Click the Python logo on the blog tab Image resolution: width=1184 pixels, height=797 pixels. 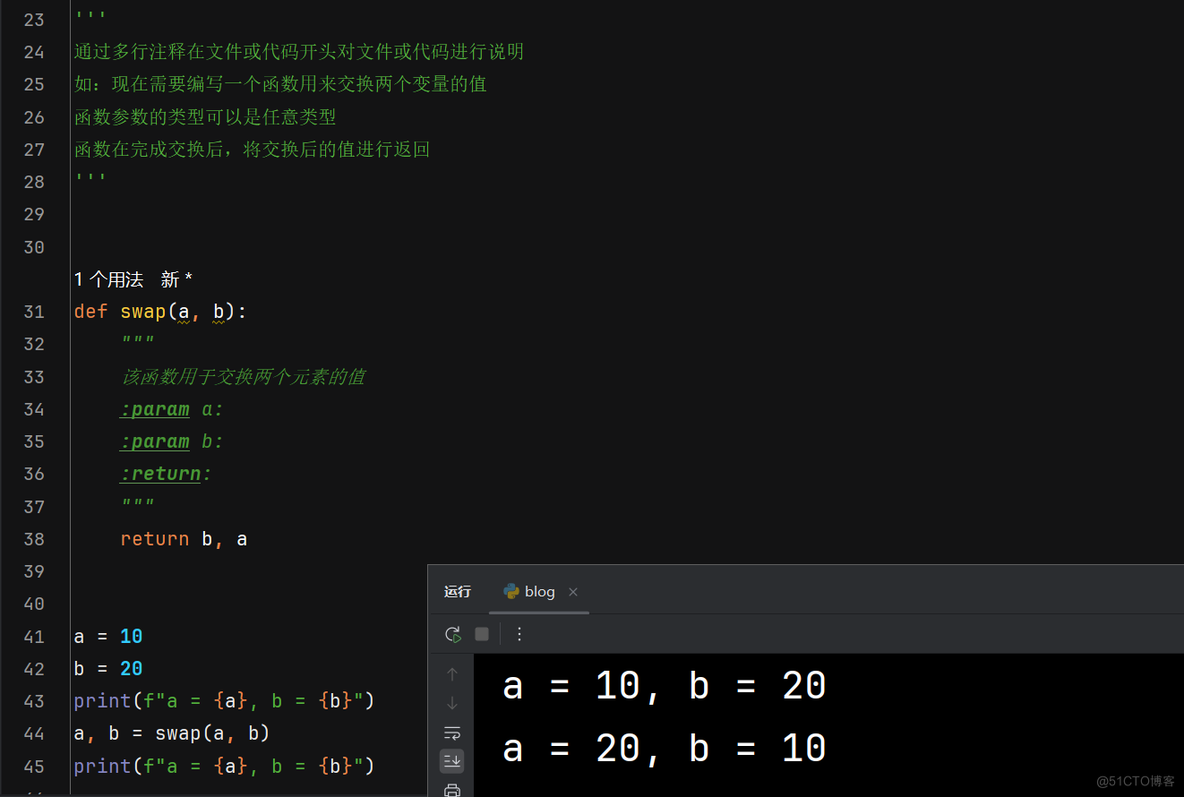pos(511,591)
